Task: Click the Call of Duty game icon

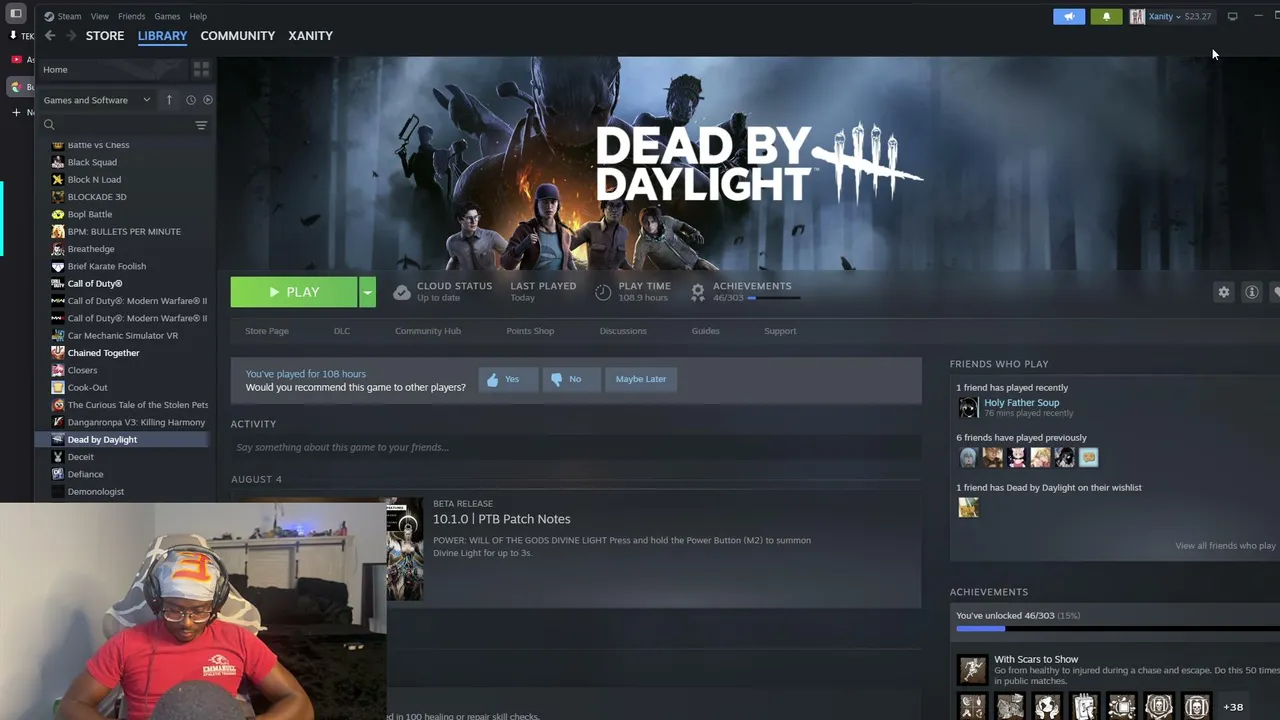Action: coord(58,283)
